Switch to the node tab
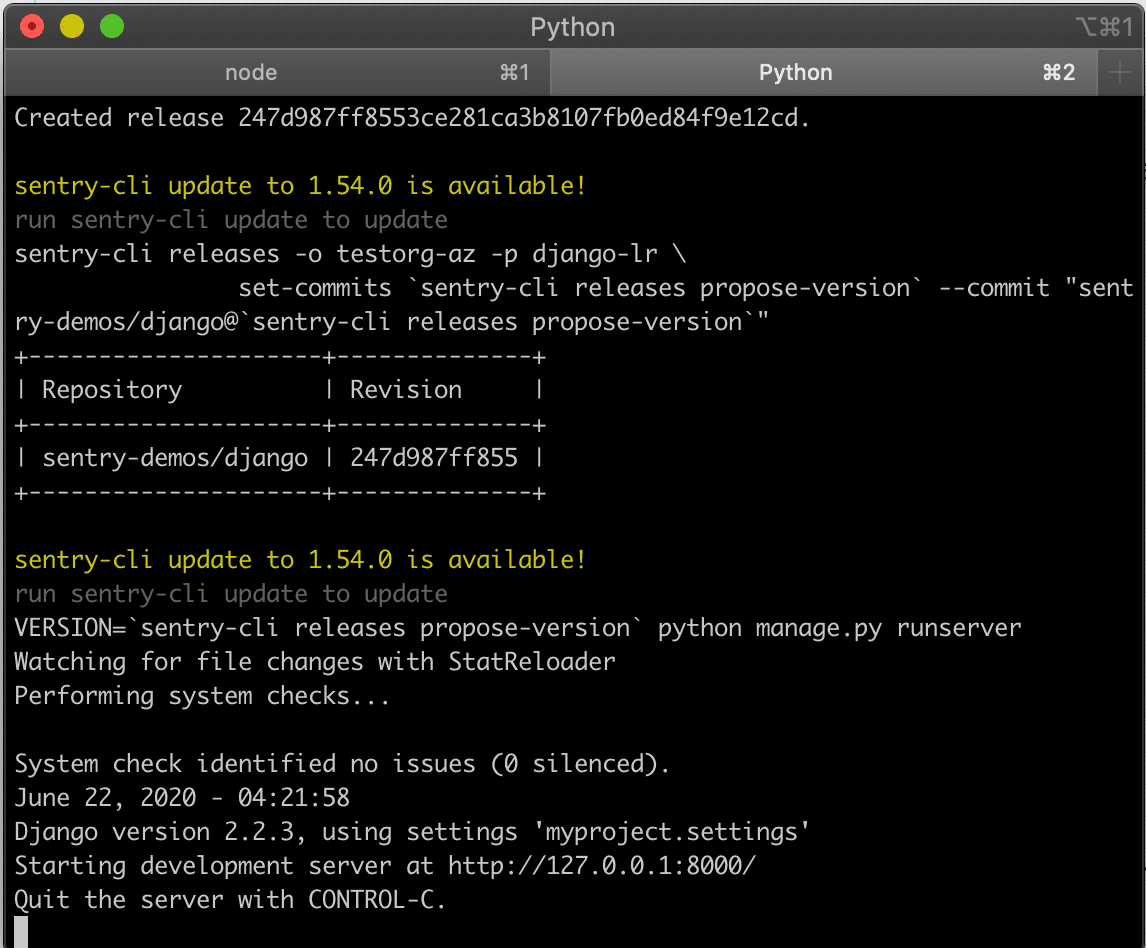This screenshot has width=1146, height=948. pos(251,72)
